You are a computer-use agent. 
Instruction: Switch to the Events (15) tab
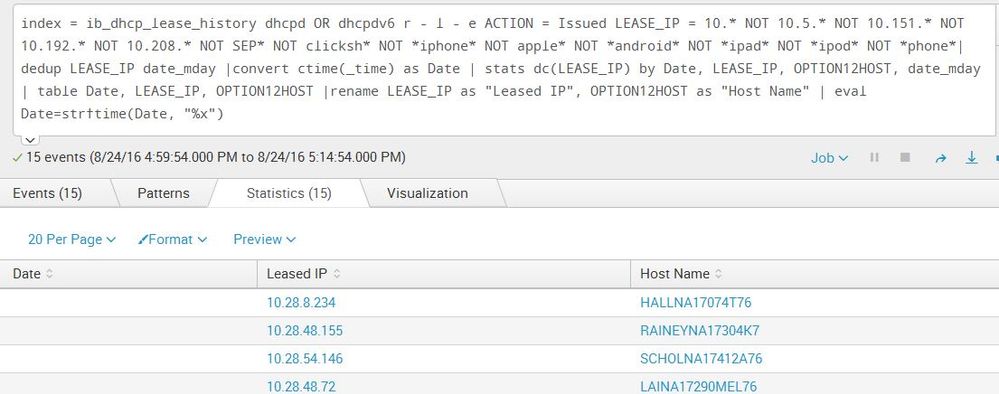(47, 193)
